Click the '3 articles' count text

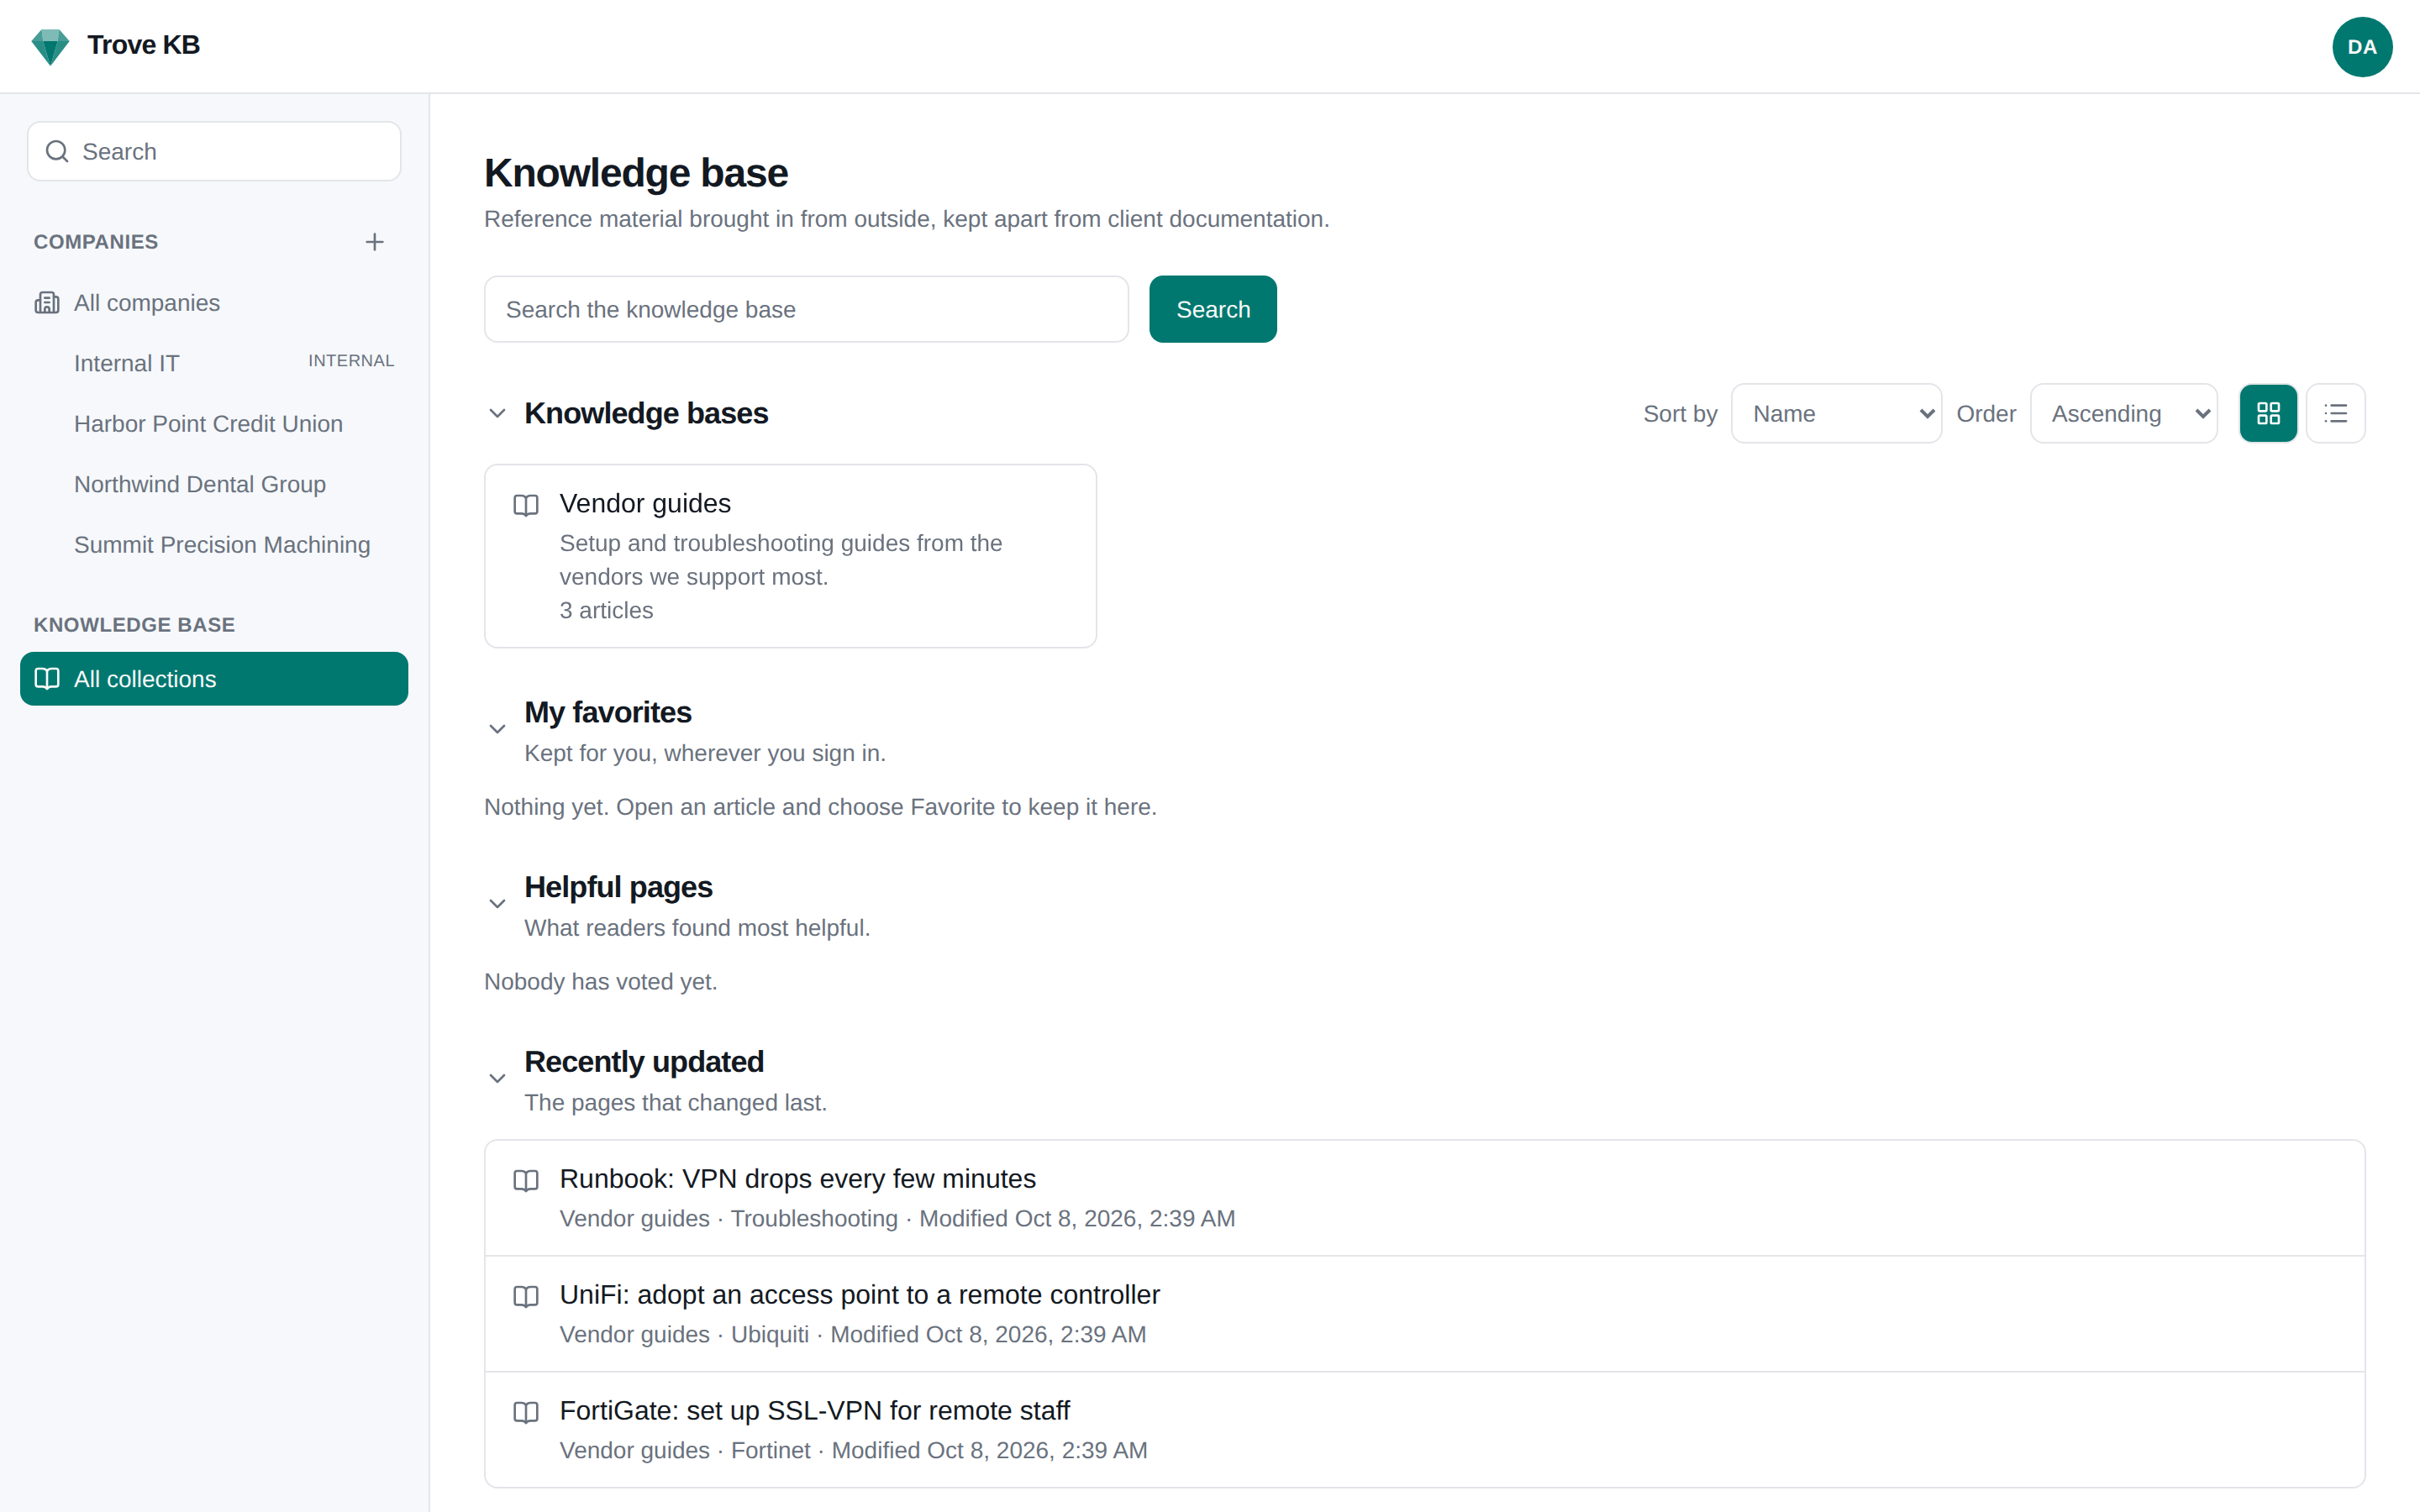click(x=606, y=610)
